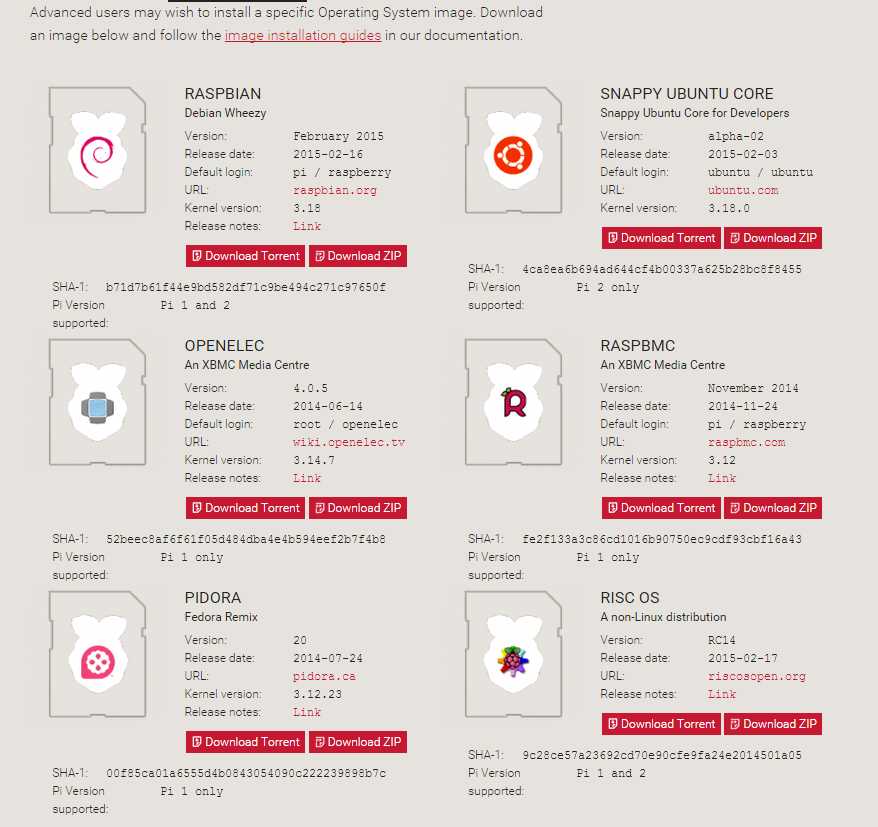Screen dimensions: 878x827
Task: Visit the raspbian.org URL link
Action: pyautogui.click(x=335, y=190)
